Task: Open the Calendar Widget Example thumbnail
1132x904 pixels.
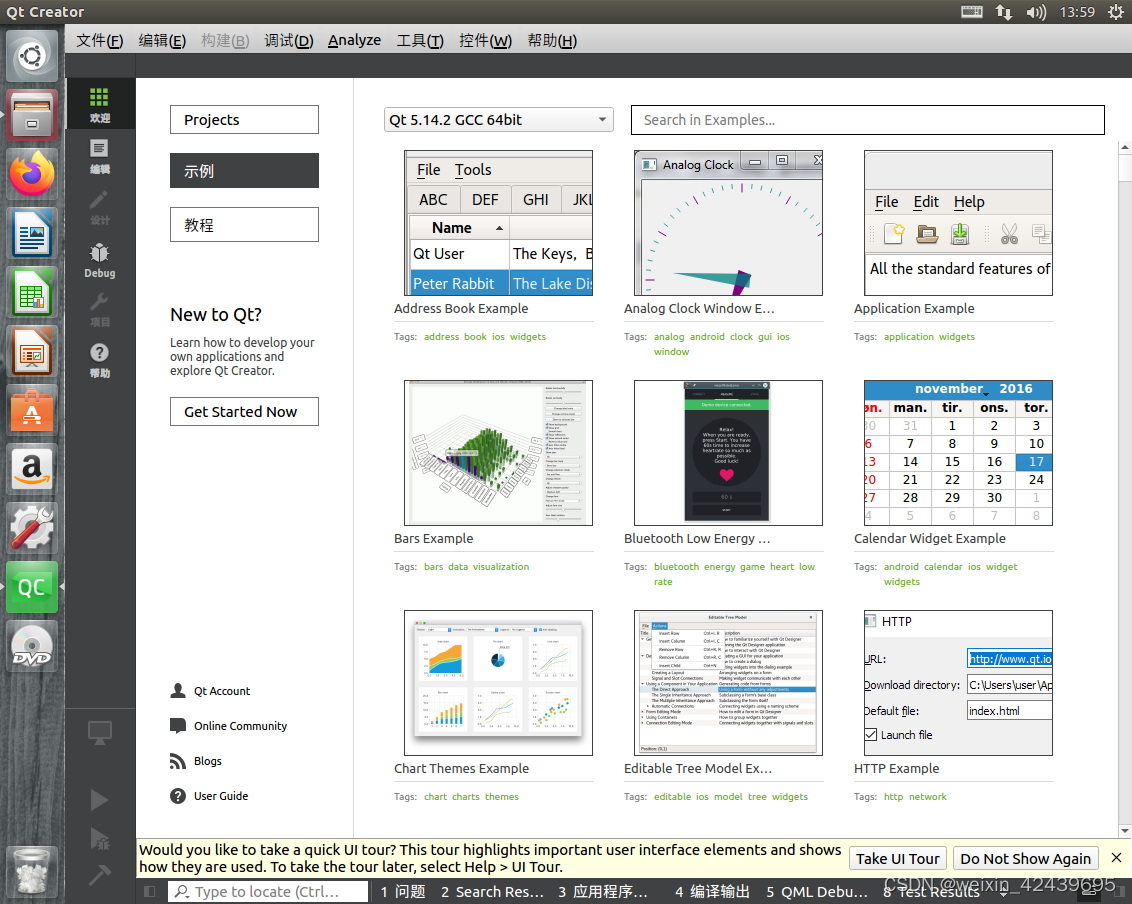Action: 958,453
